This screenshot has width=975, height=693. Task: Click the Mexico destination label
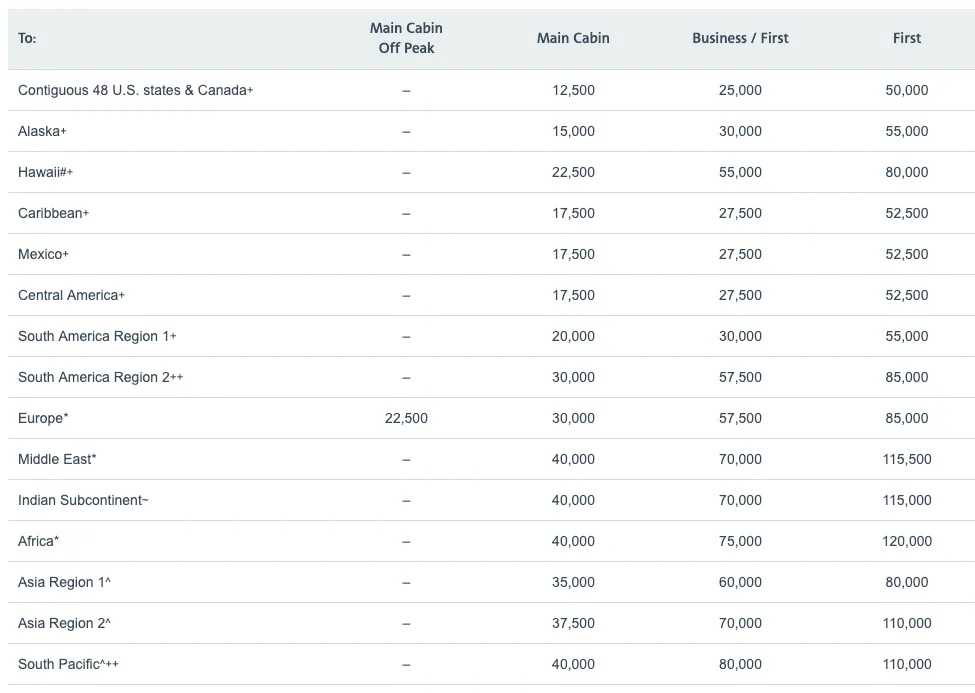click(x=44, y=254)
